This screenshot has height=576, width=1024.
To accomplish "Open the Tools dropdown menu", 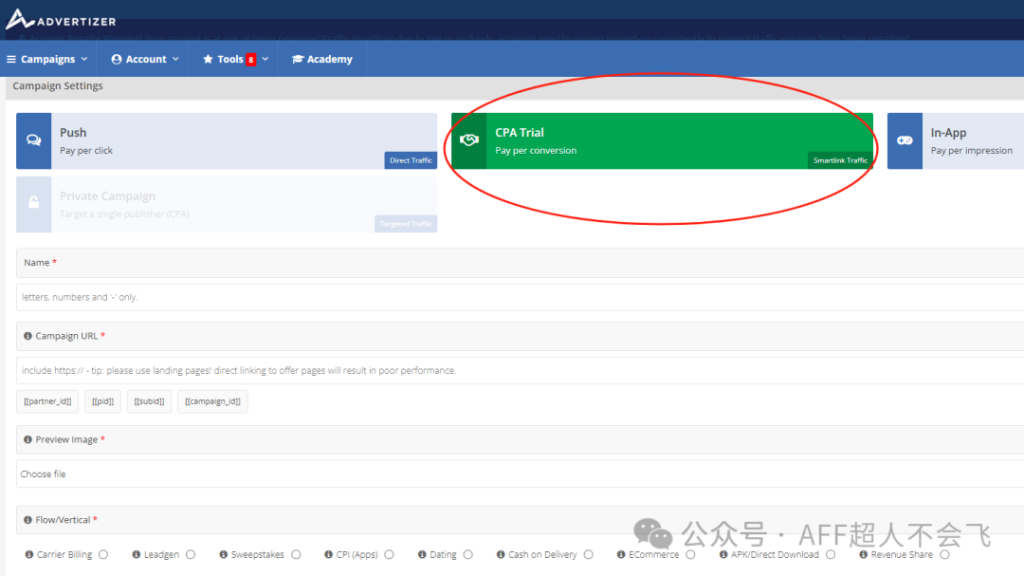I will (235, 59).
